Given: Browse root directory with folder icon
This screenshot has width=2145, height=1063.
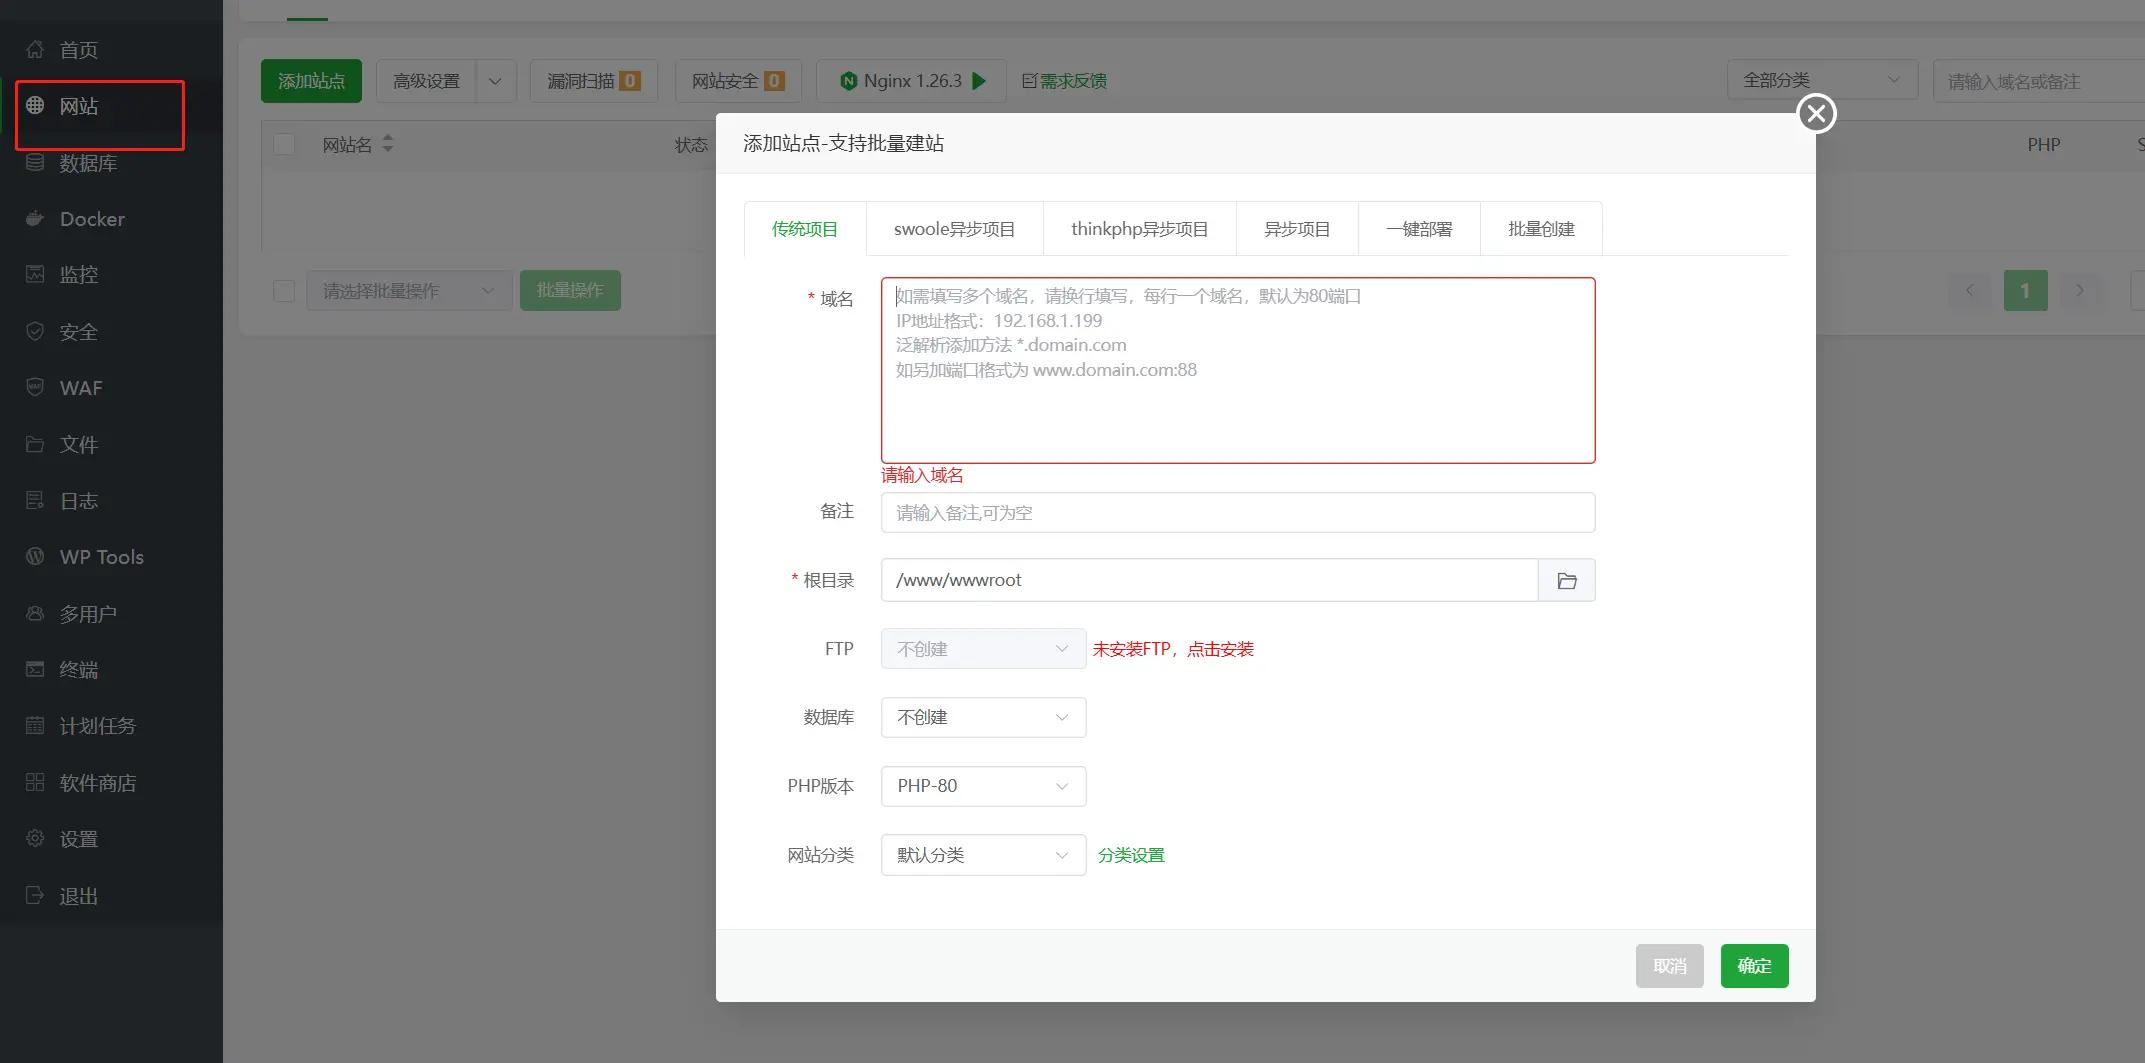Looking at the screenshot, I should click(x=1567, y=580).
